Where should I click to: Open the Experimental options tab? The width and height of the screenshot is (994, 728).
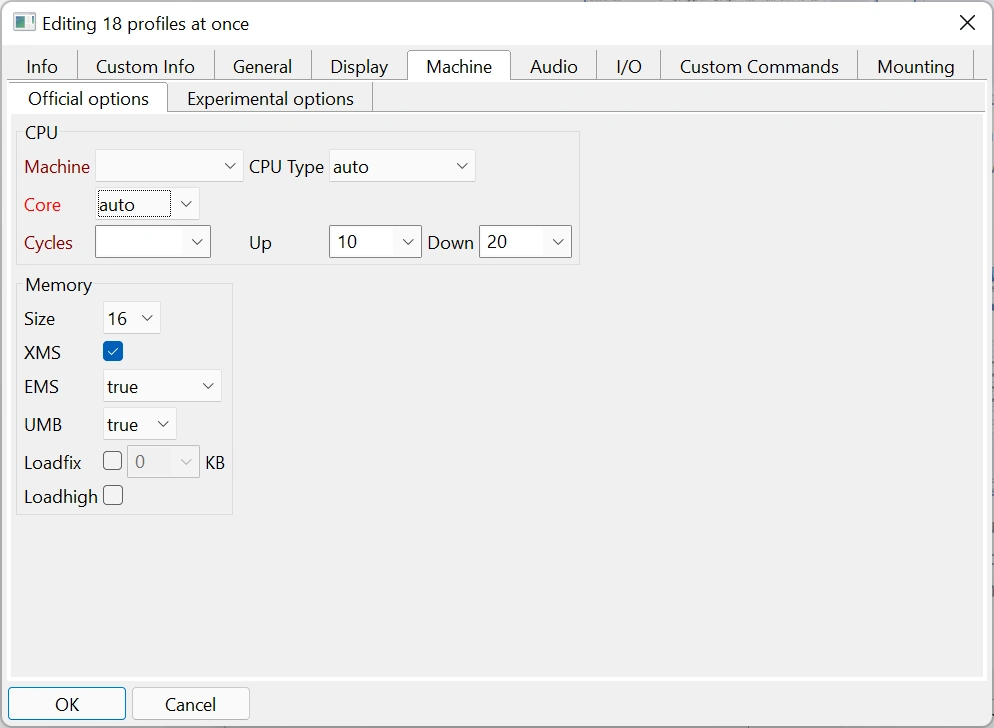pyautogui.click(x=270, y=98)
